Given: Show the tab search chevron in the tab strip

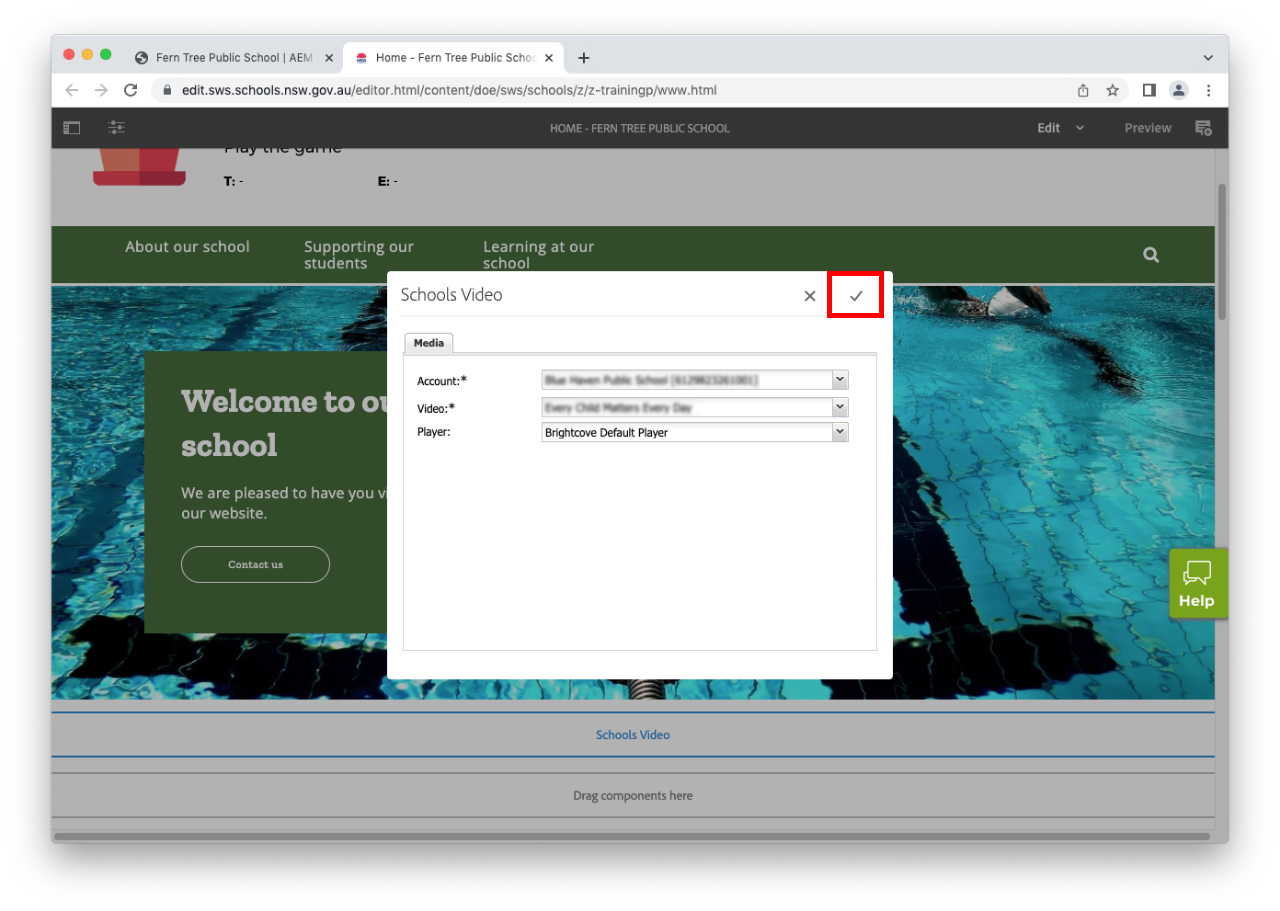Looking at the screenshot, I should [1208, 58].
